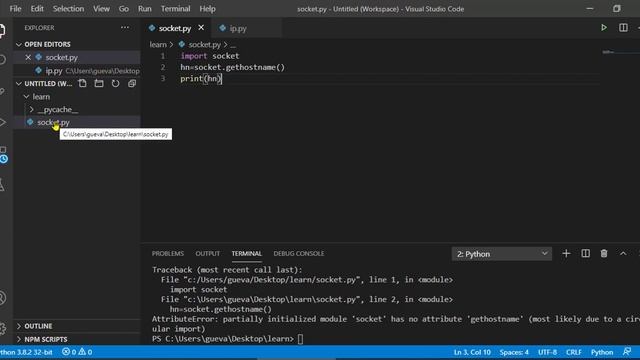Click the learn breadcrumb segment

tap(158, 44)
